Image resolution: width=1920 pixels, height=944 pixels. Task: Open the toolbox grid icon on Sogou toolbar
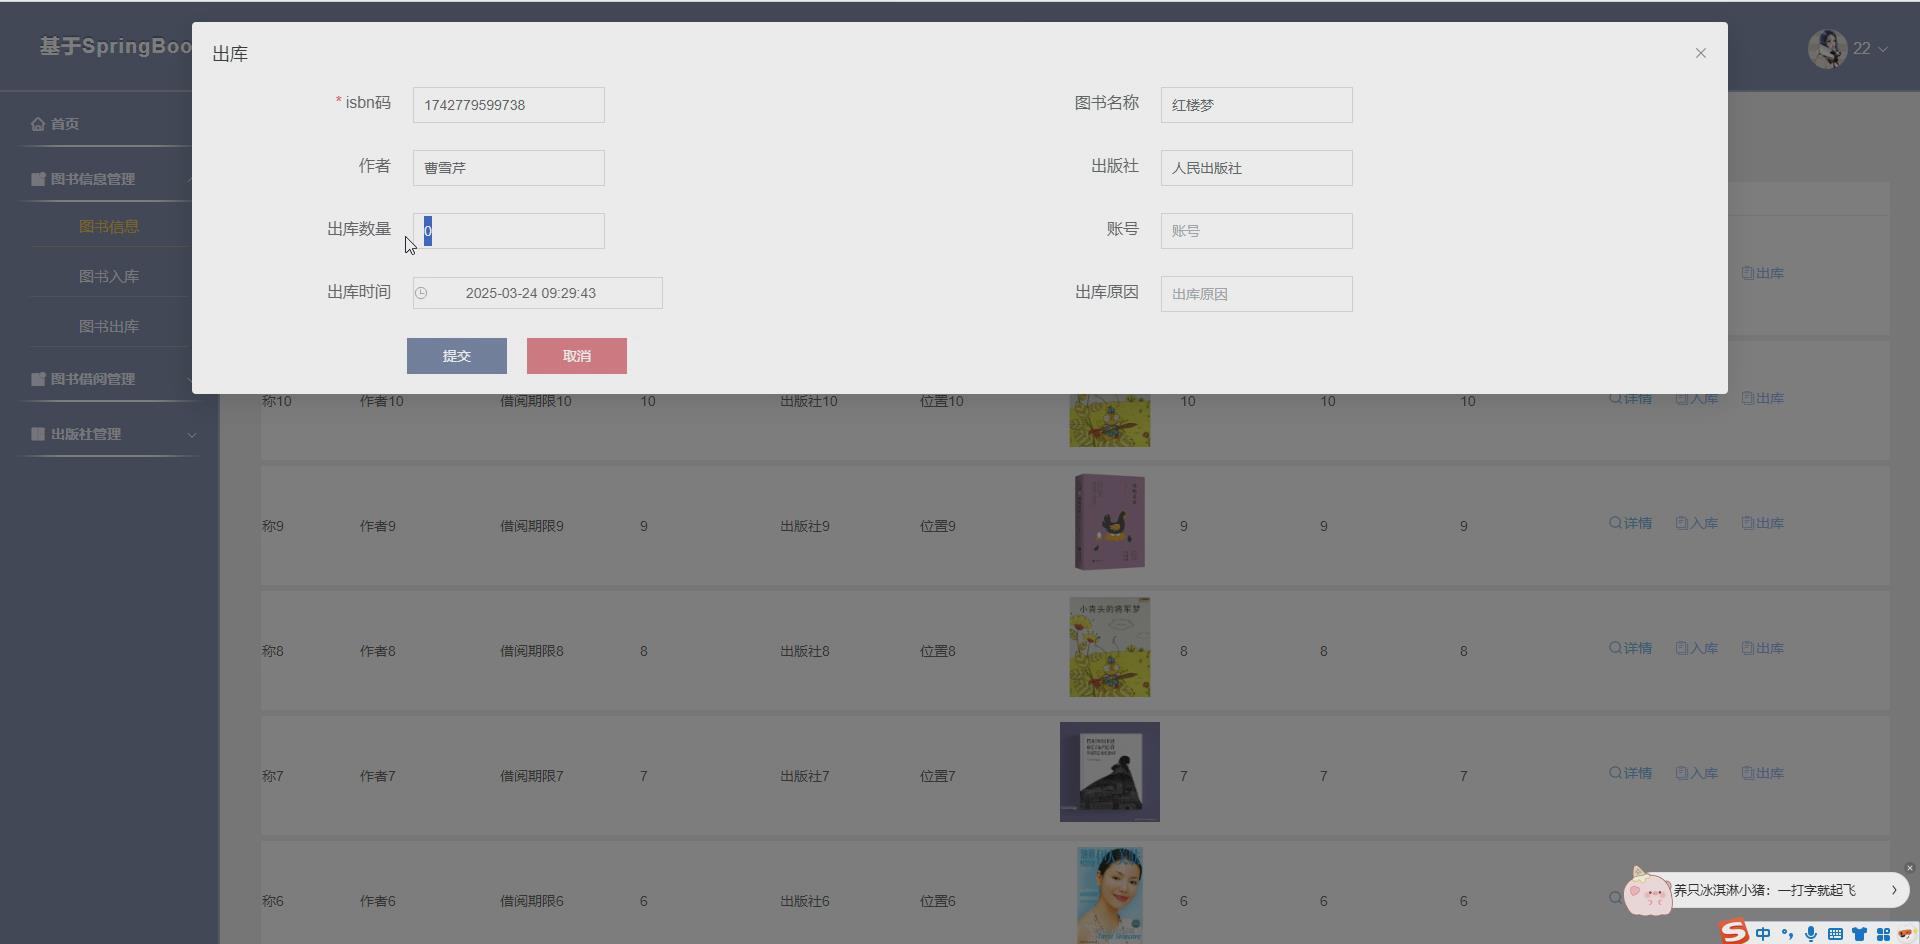[1884, 932]
